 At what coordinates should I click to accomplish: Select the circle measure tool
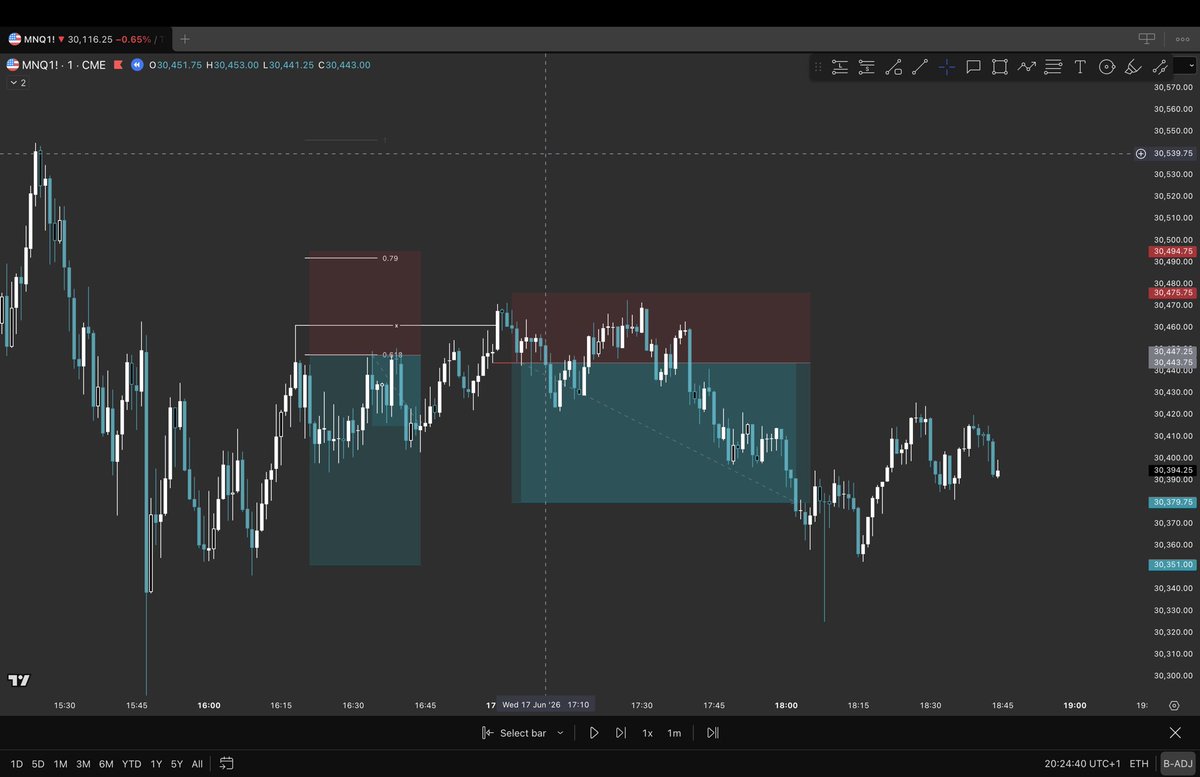pyautogui.click(x=1106, y=67)
